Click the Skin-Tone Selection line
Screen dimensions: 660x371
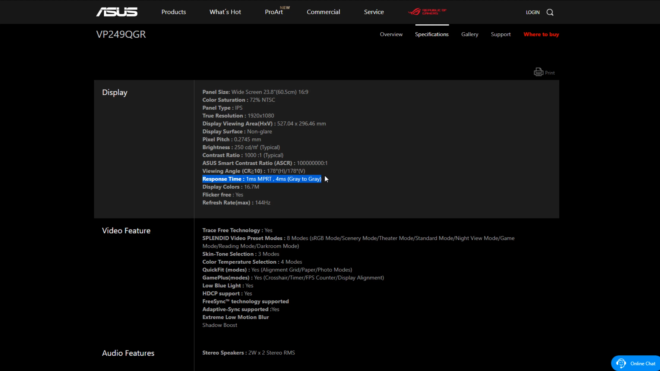click(x=240, y=254)
